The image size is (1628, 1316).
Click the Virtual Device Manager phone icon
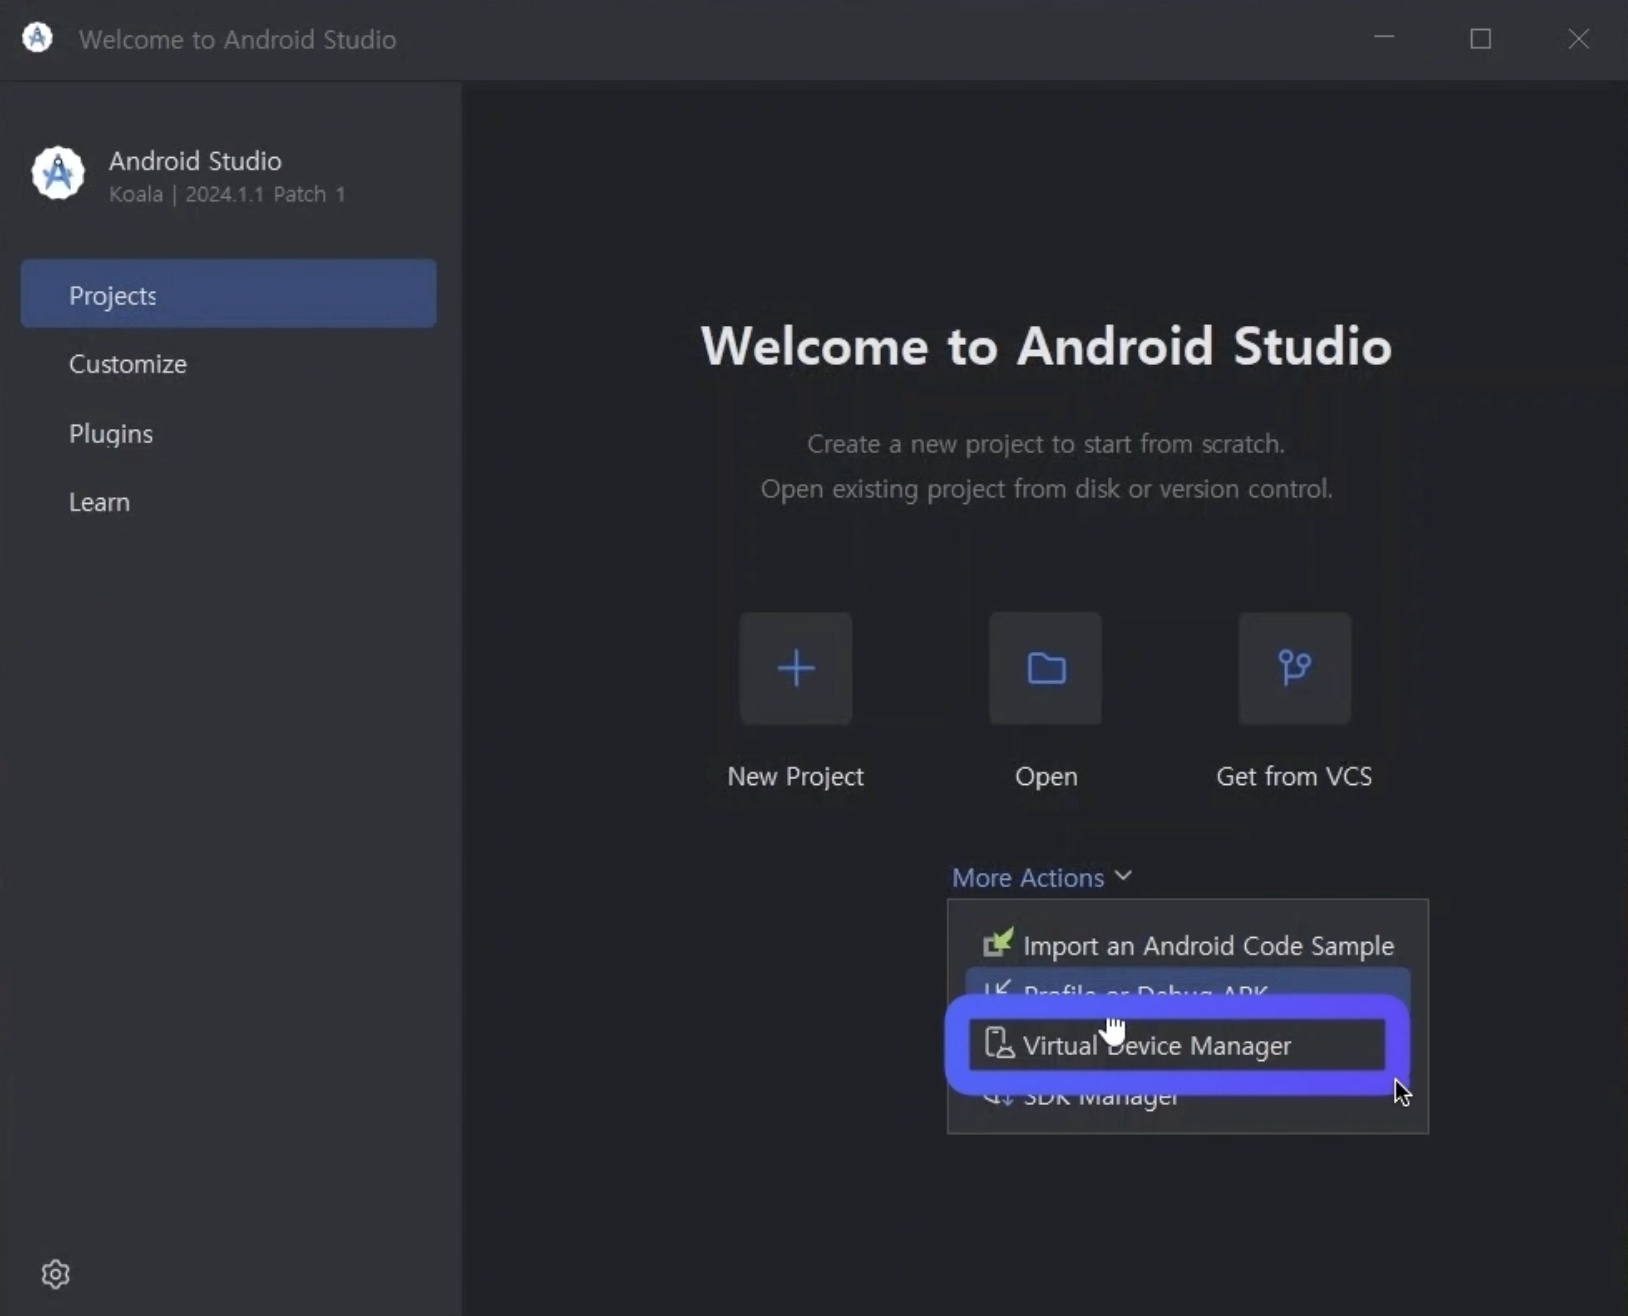point(998,1044)
